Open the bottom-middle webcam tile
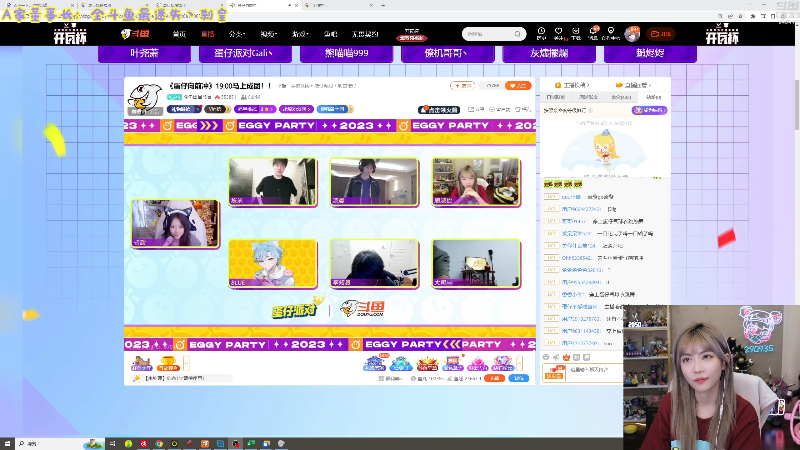 [374, 264]
